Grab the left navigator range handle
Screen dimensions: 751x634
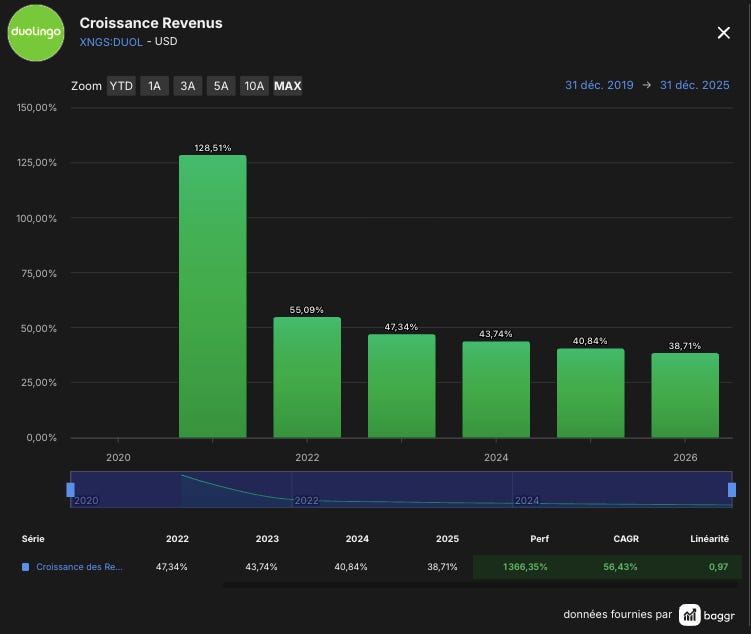point(70,490)
